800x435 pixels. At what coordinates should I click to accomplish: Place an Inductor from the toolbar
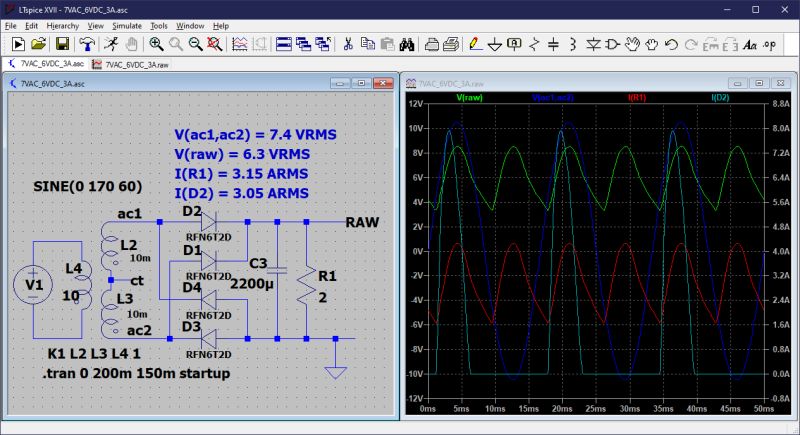[x=572, y=45]
